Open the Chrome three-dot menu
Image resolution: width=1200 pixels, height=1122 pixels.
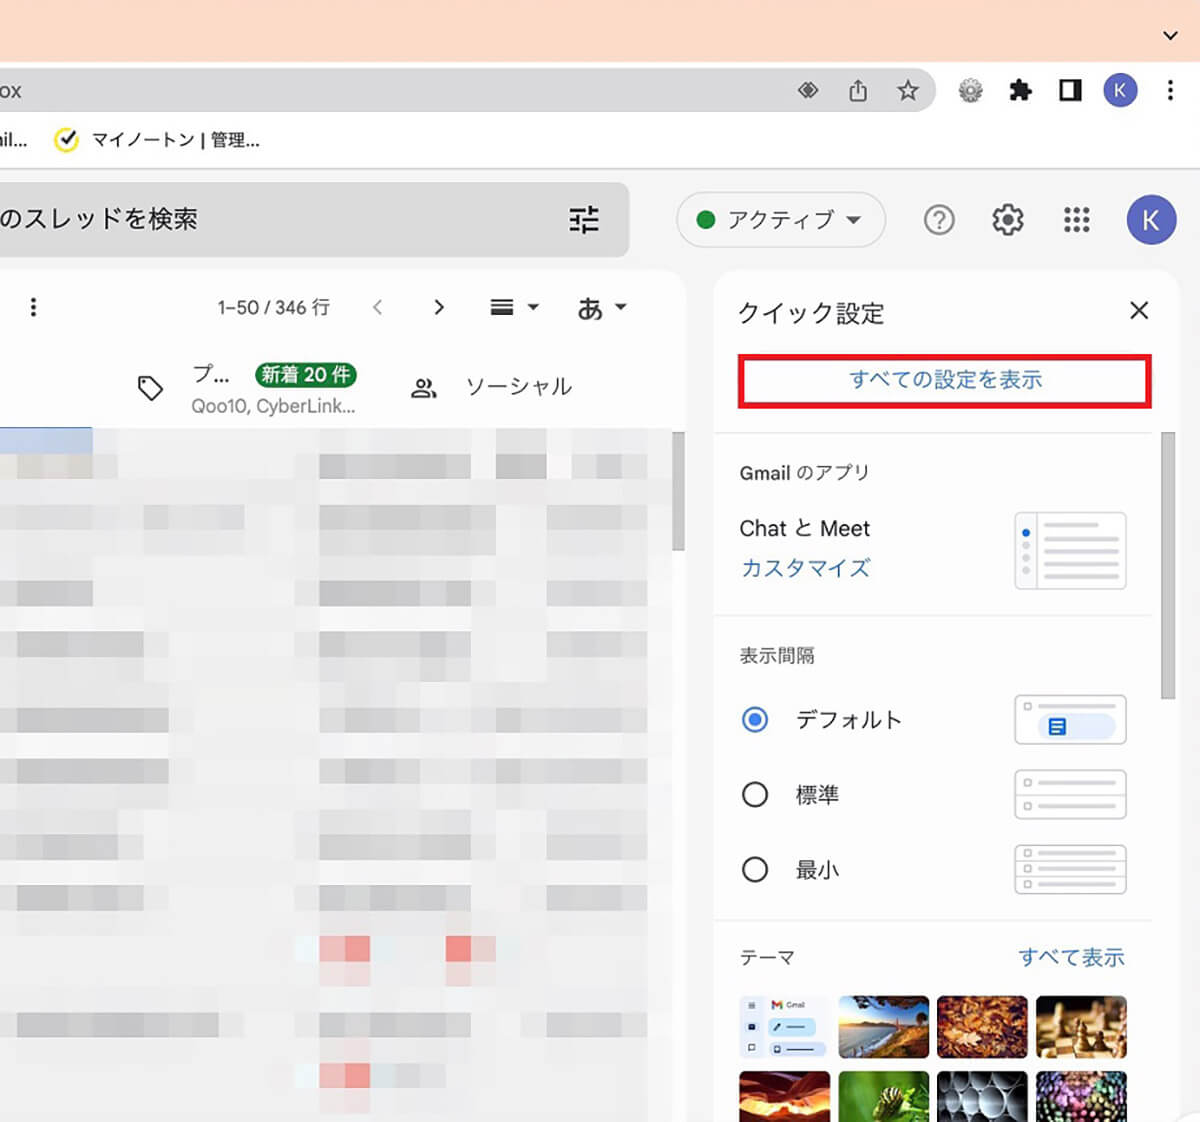point(1170,91)
